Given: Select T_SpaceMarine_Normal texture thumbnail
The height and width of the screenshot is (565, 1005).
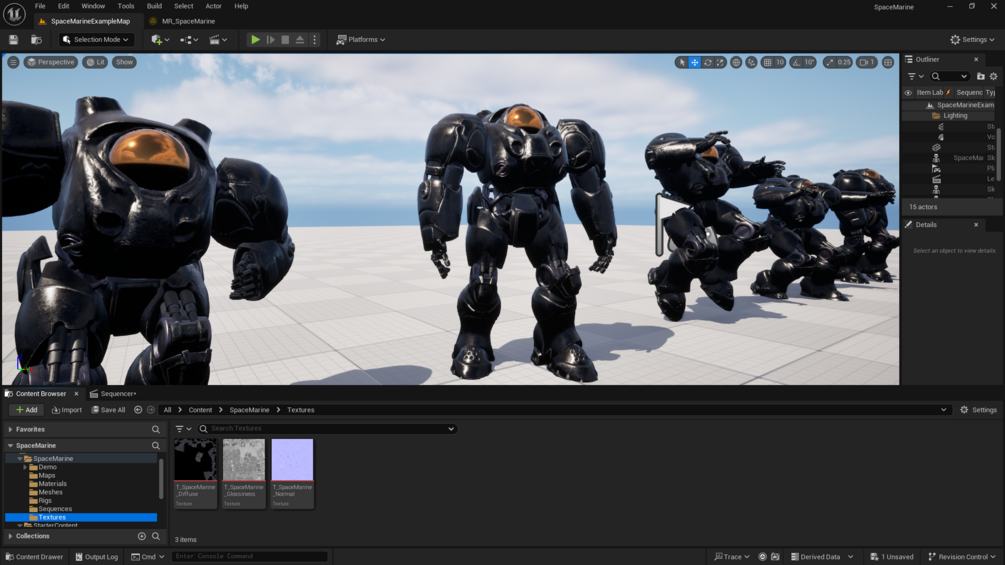Looking at the screenshot, I should (x=292, y=473).
